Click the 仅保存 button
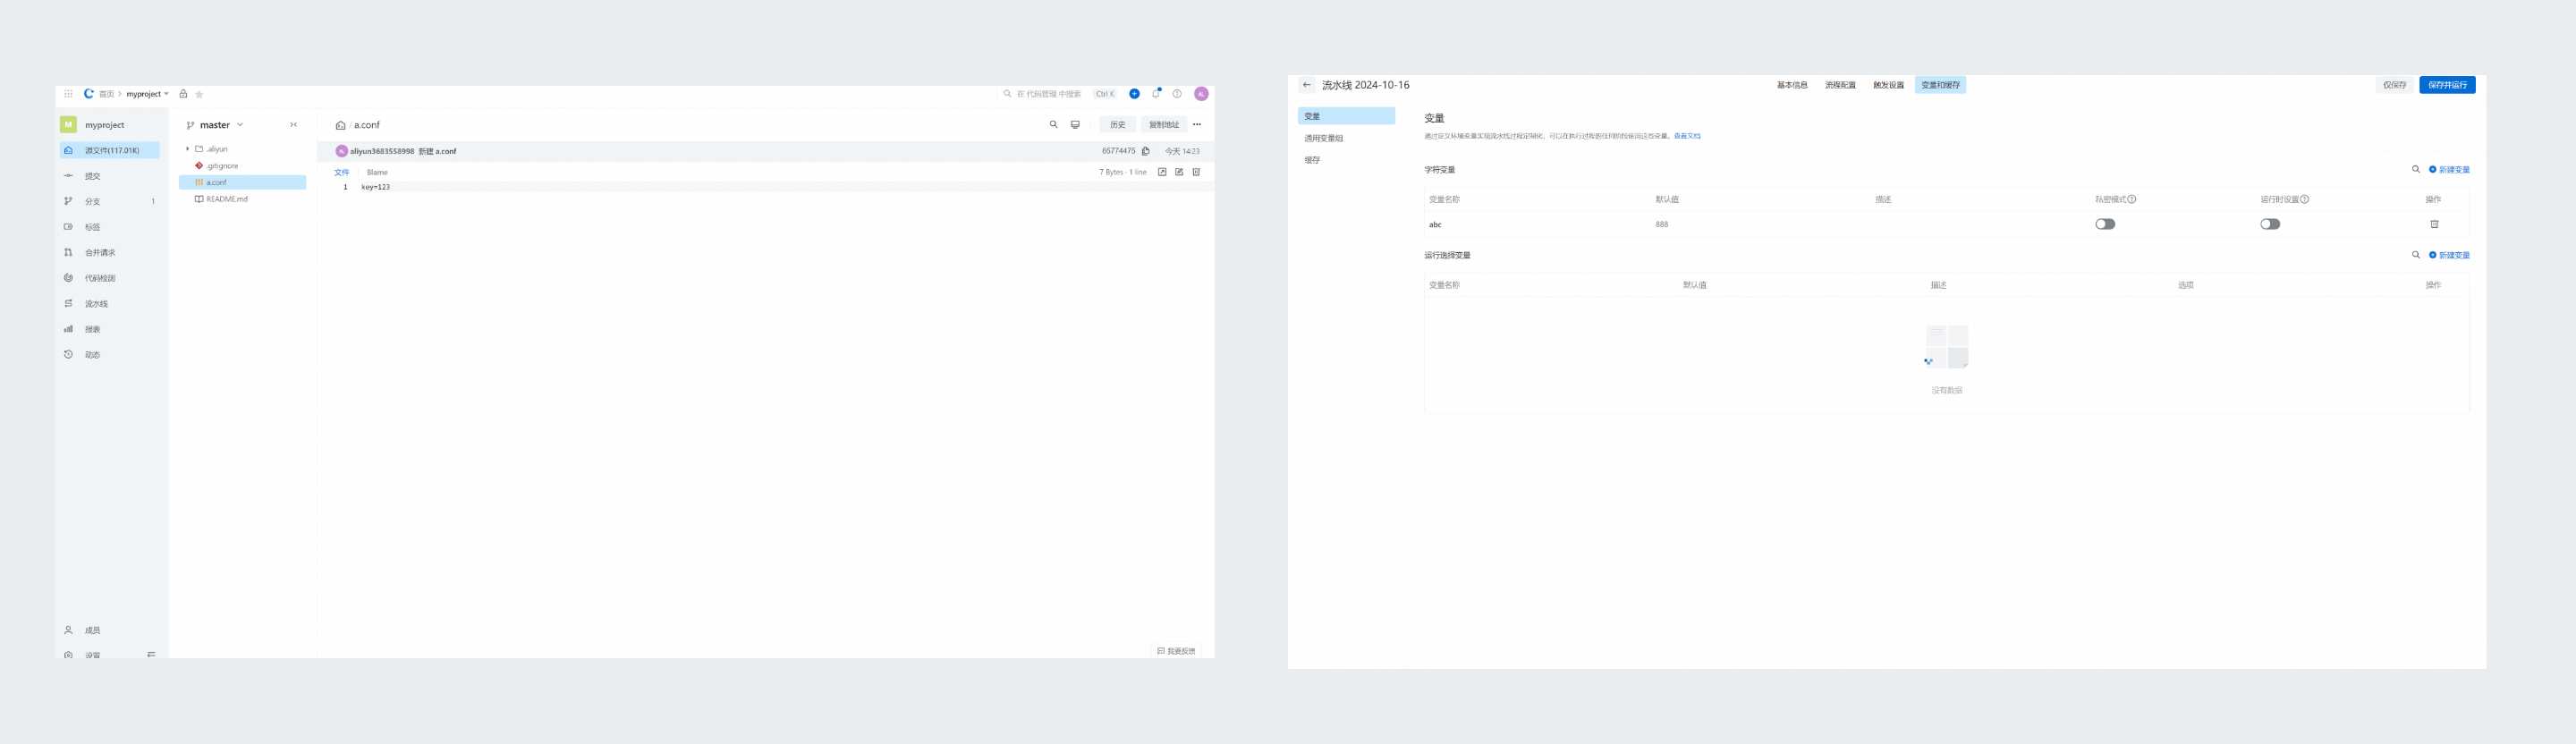This screenshot has height=744, width=2576. [2394, 85]
